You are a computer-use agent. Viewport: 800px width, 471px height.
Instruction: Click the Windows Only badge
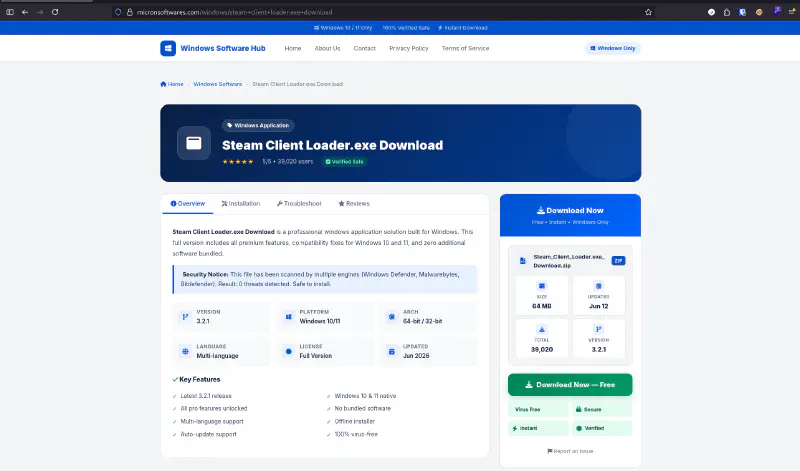pyautogui.click(x=612, y=48)
